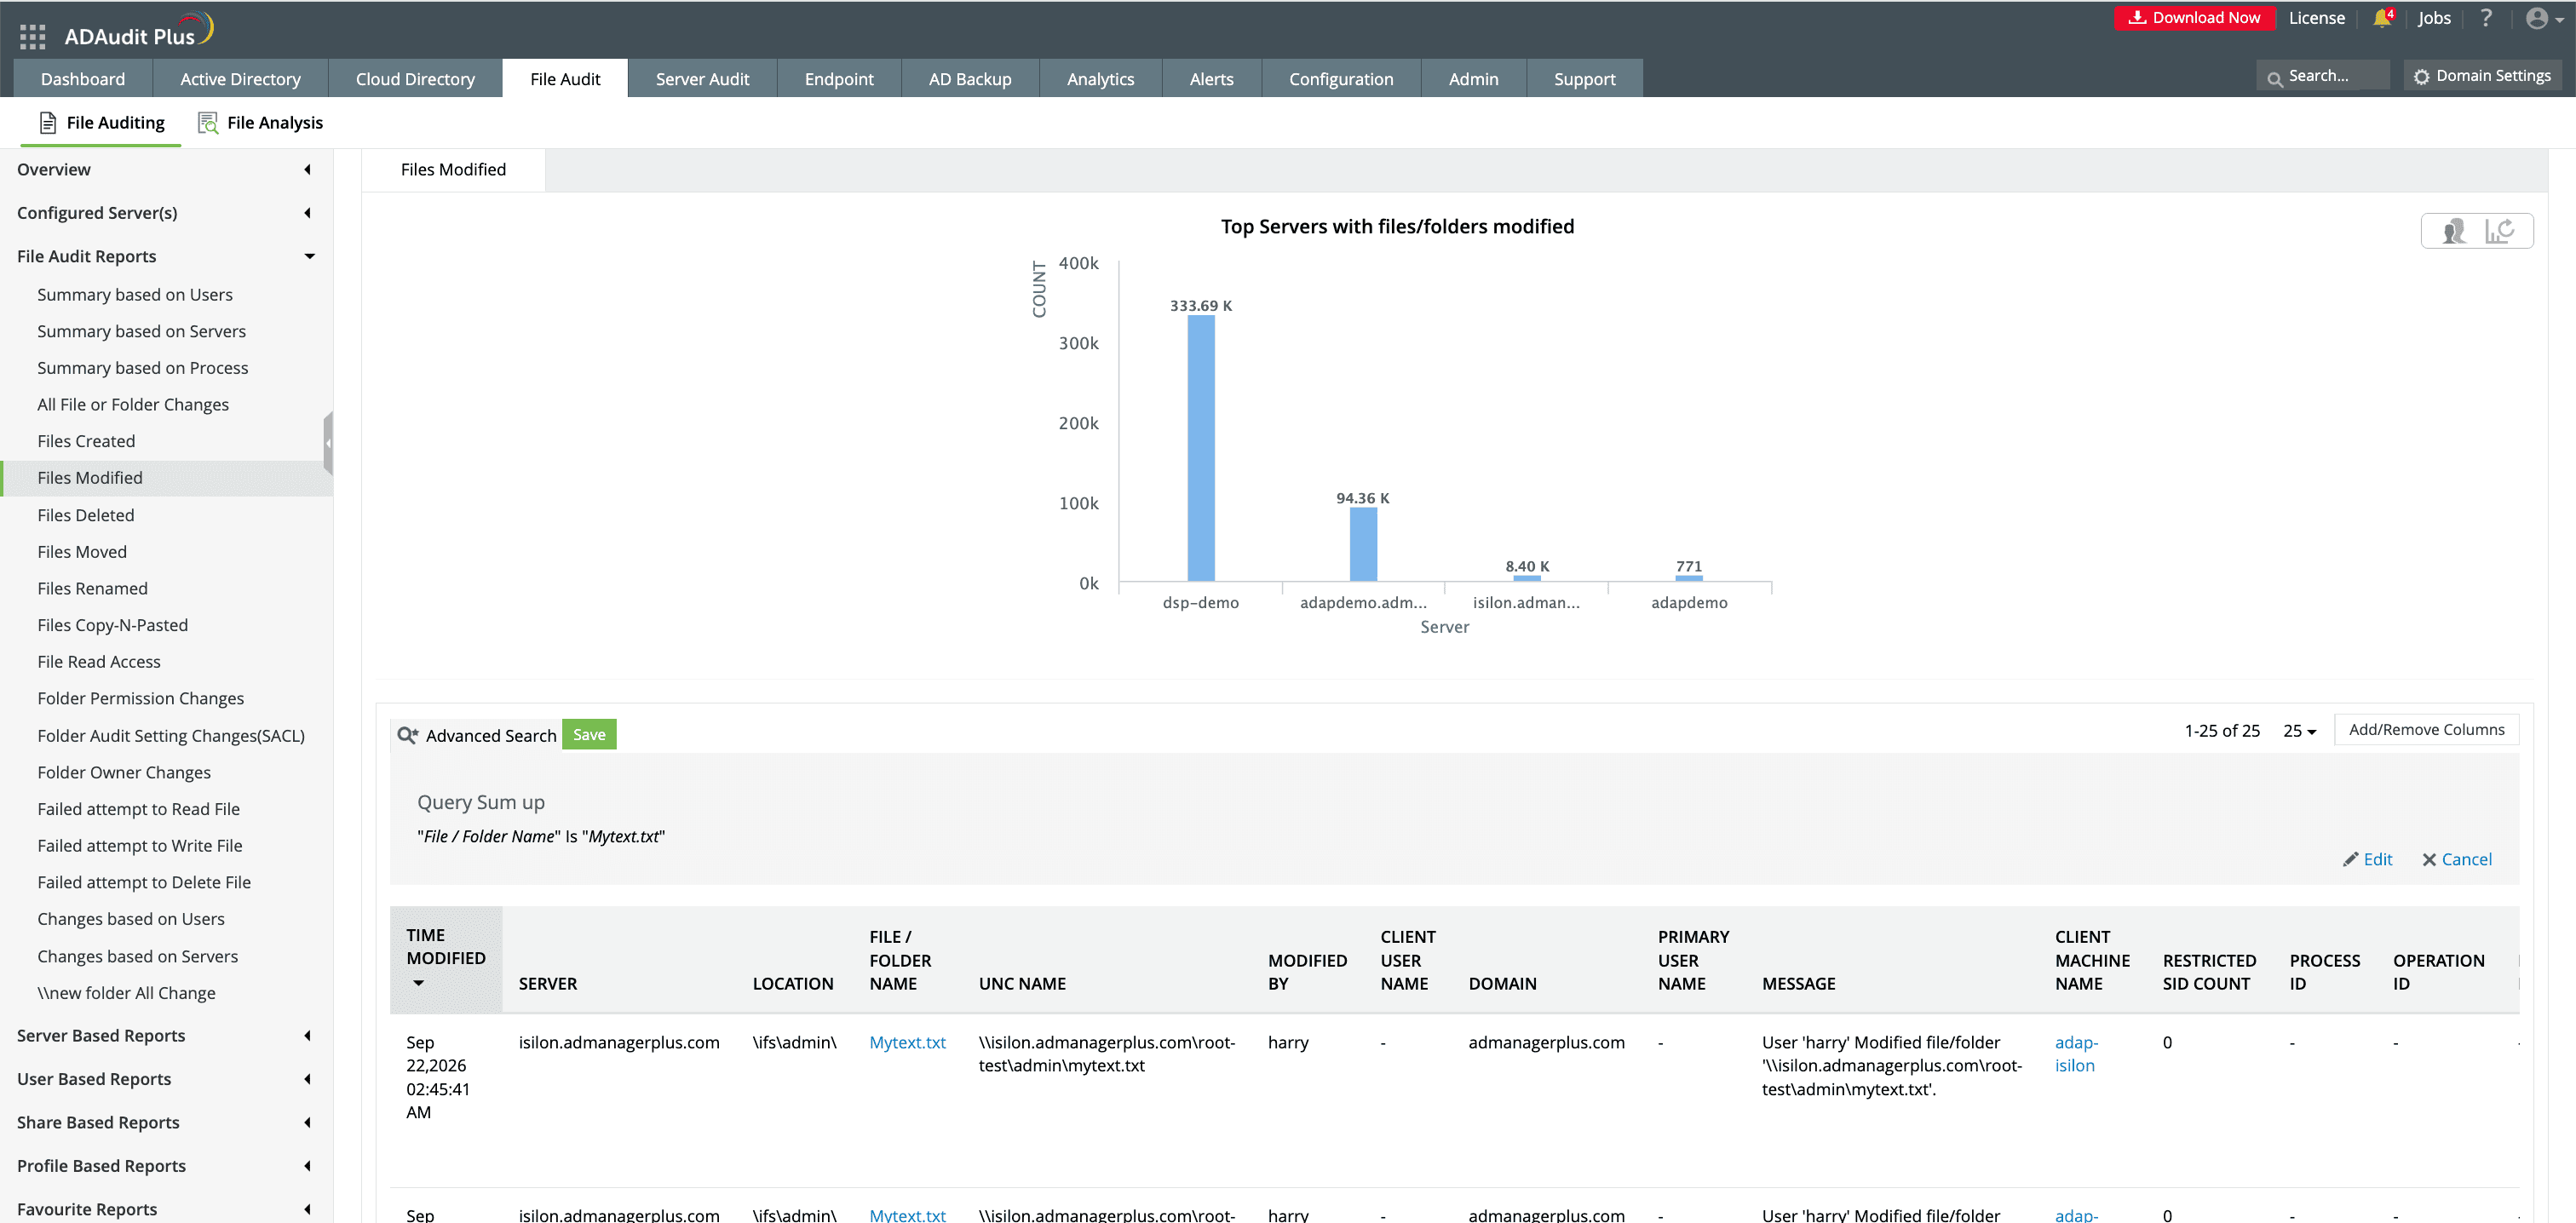Switch to the Alerts tab
This screenshot has width=2576, height=1223.
tap(1211, 79)
